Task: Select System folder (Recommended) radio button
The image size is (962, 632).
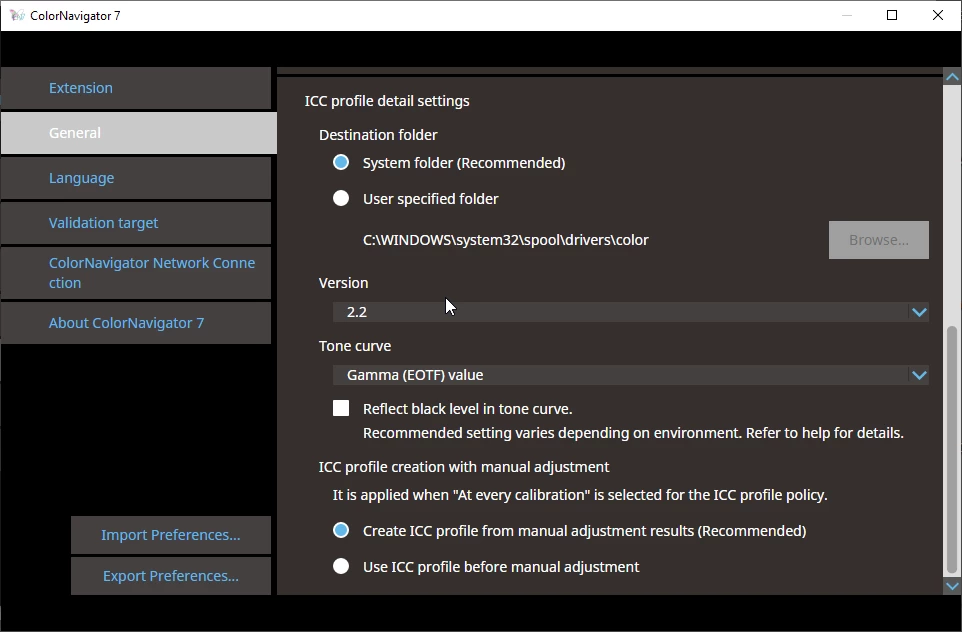Action: 341,163
